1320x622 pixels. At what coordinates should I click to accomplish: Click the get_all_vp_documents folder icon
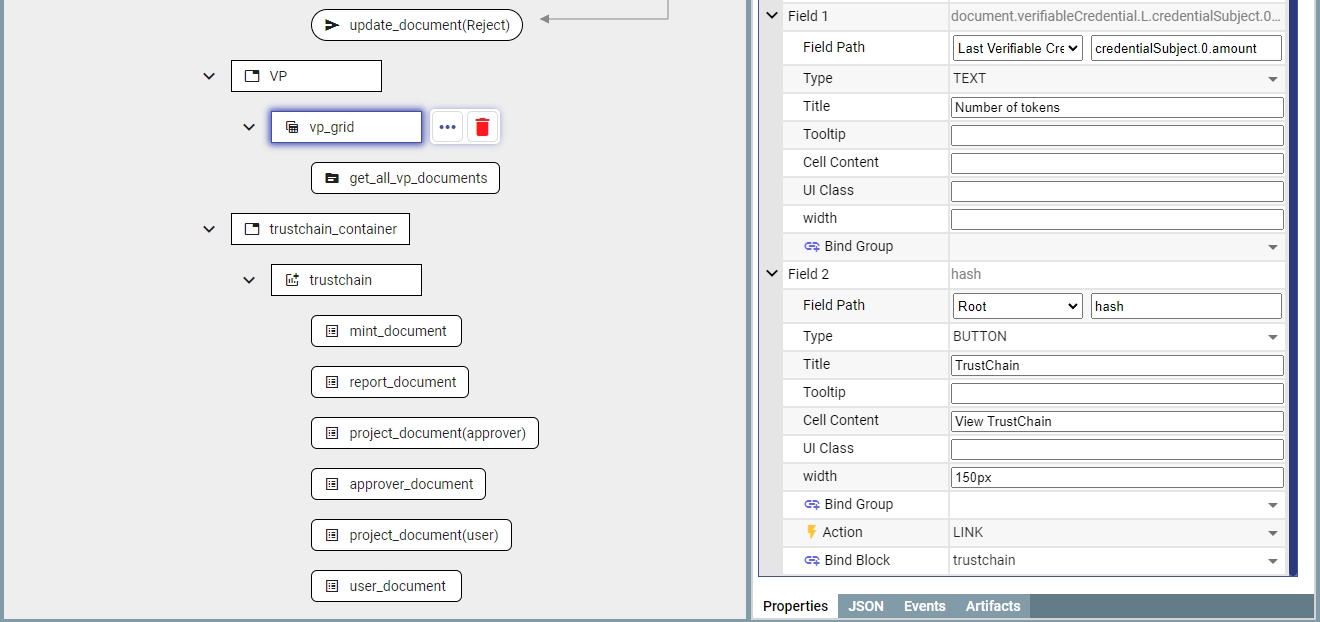(x=332, y=178)
